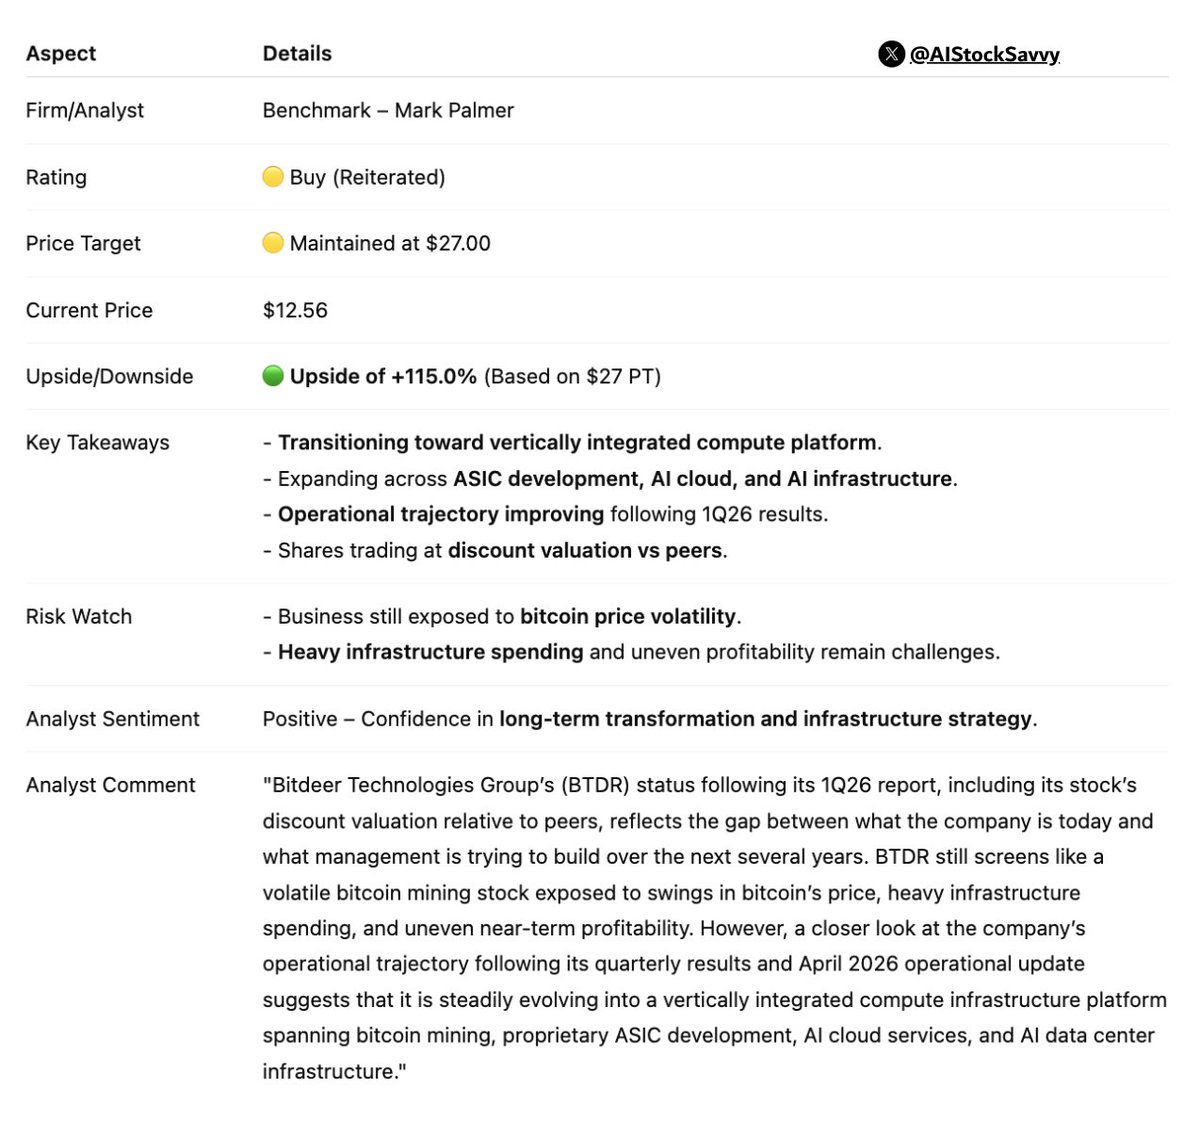This screenshot has height=1121, width=1200.
Task: Click yellow circle beside Maintained at $27.00
Action: [x=273, y=243]
